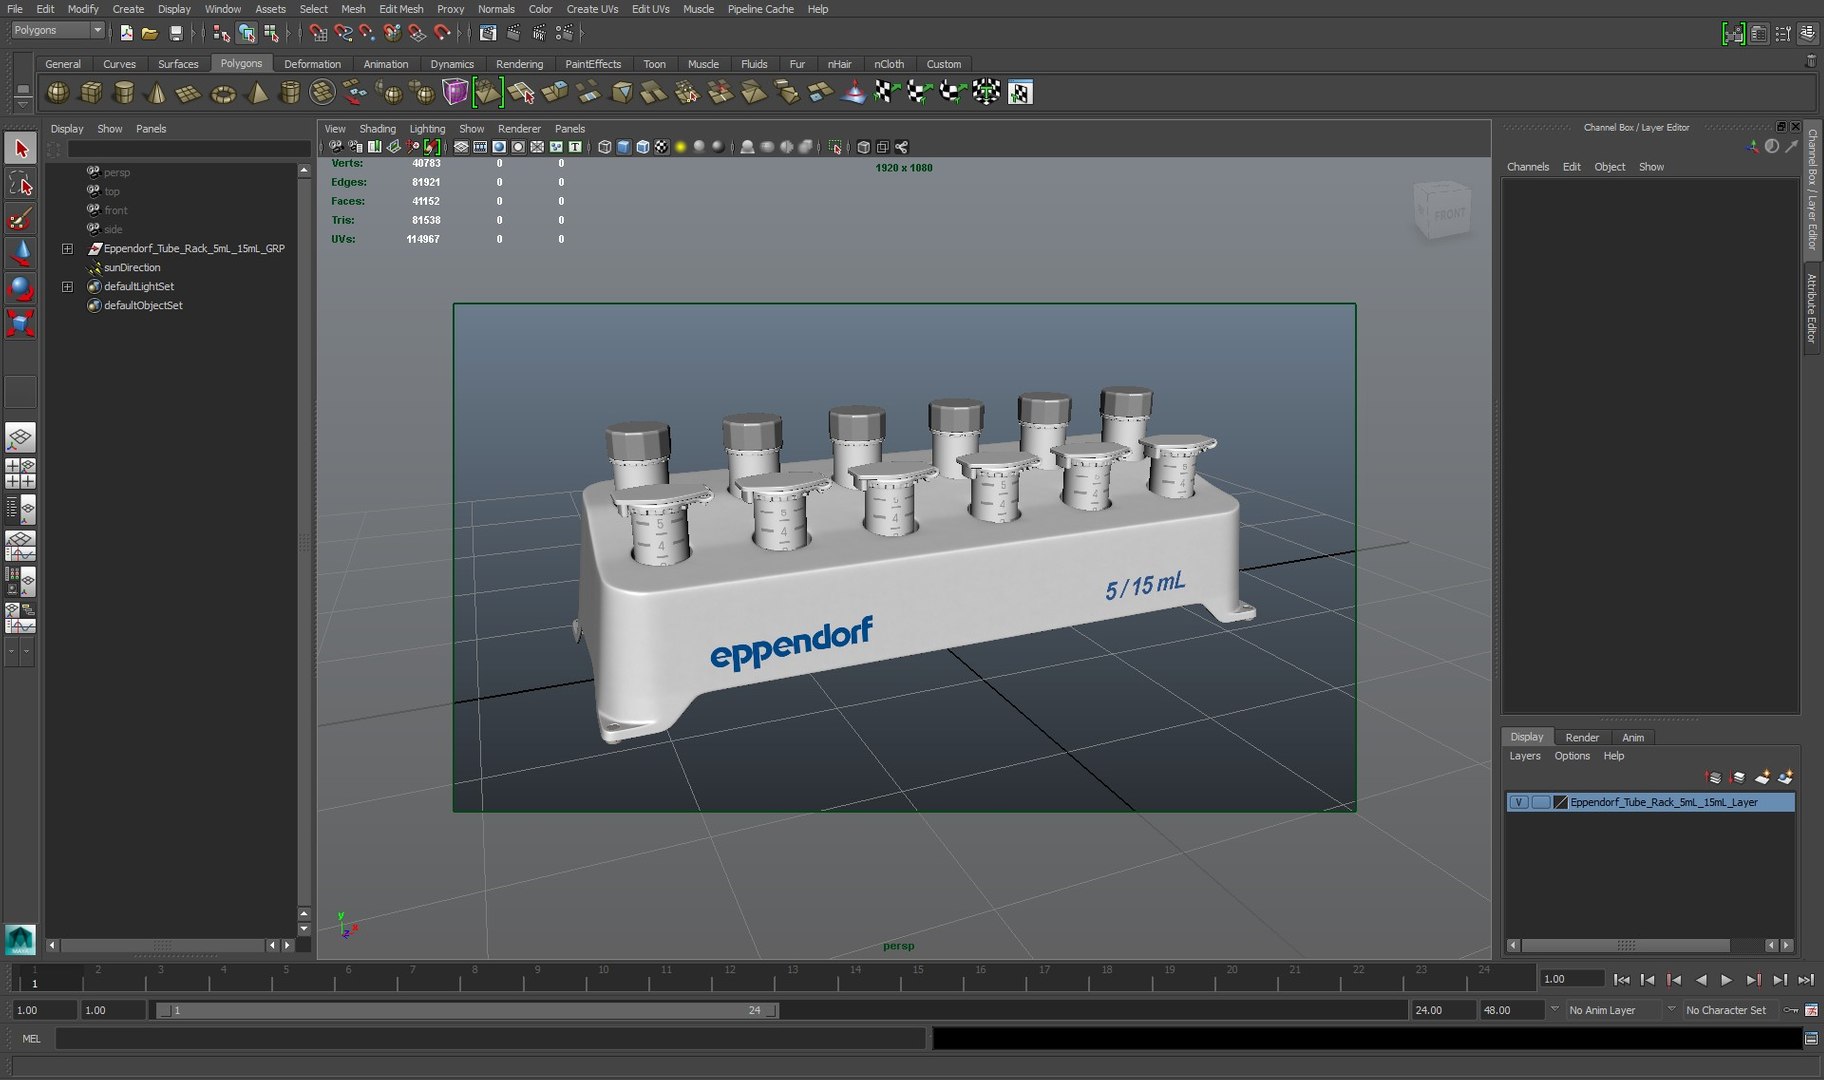Toggle film gate icon in viewport

tap(480, 147)
